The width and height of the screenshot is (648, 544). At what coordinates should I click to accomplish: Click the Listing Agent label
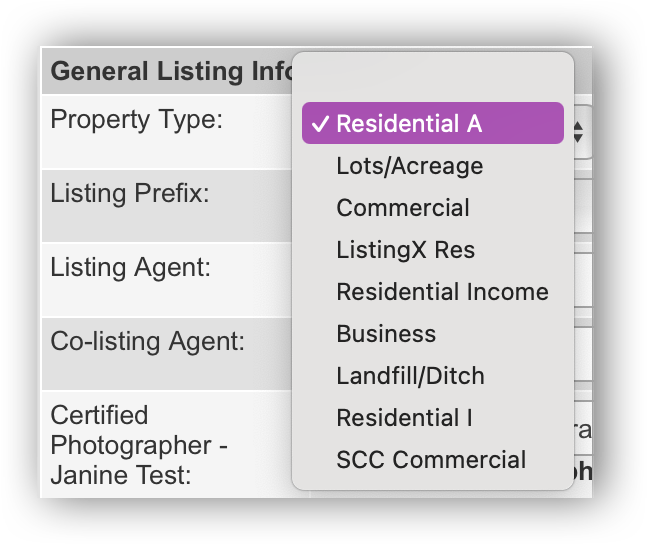(x=131, y=268)
